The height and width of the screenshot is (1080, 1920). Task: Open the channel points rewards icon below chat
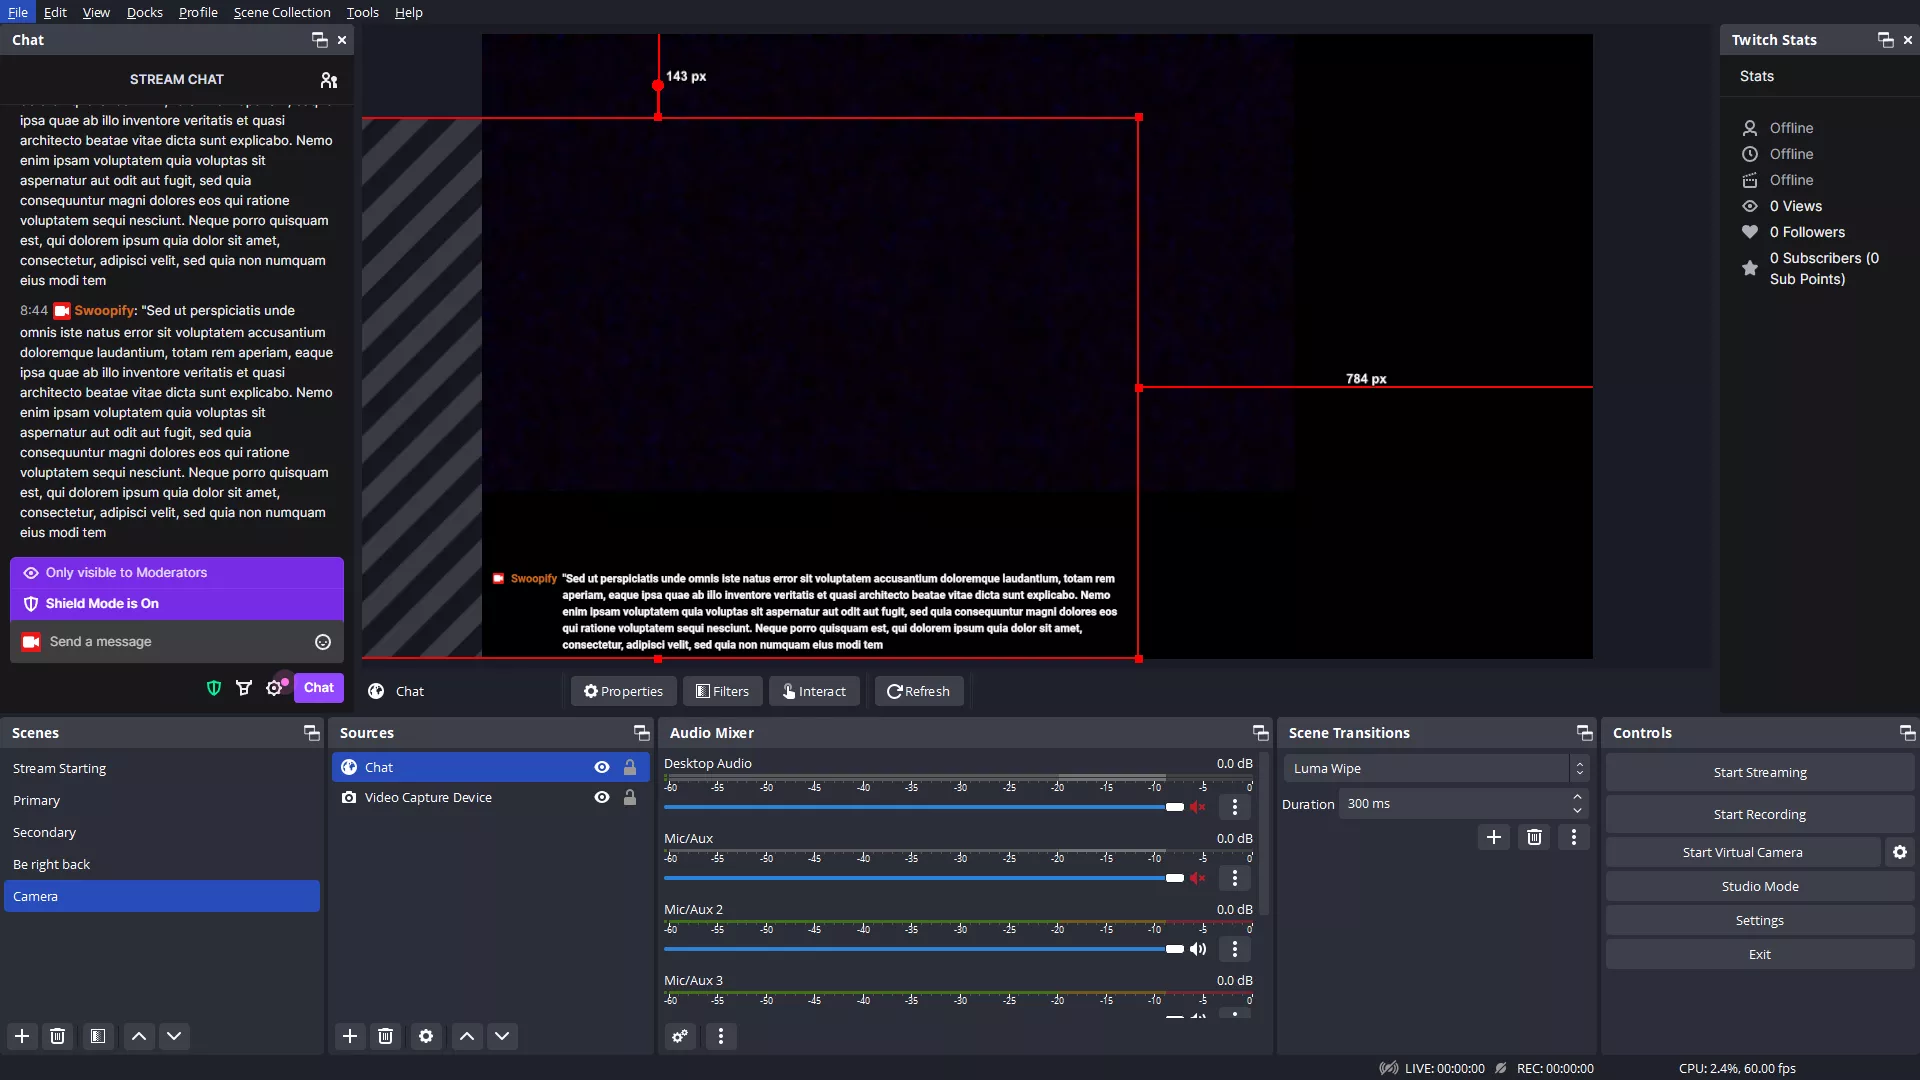[x=244, y=688]
